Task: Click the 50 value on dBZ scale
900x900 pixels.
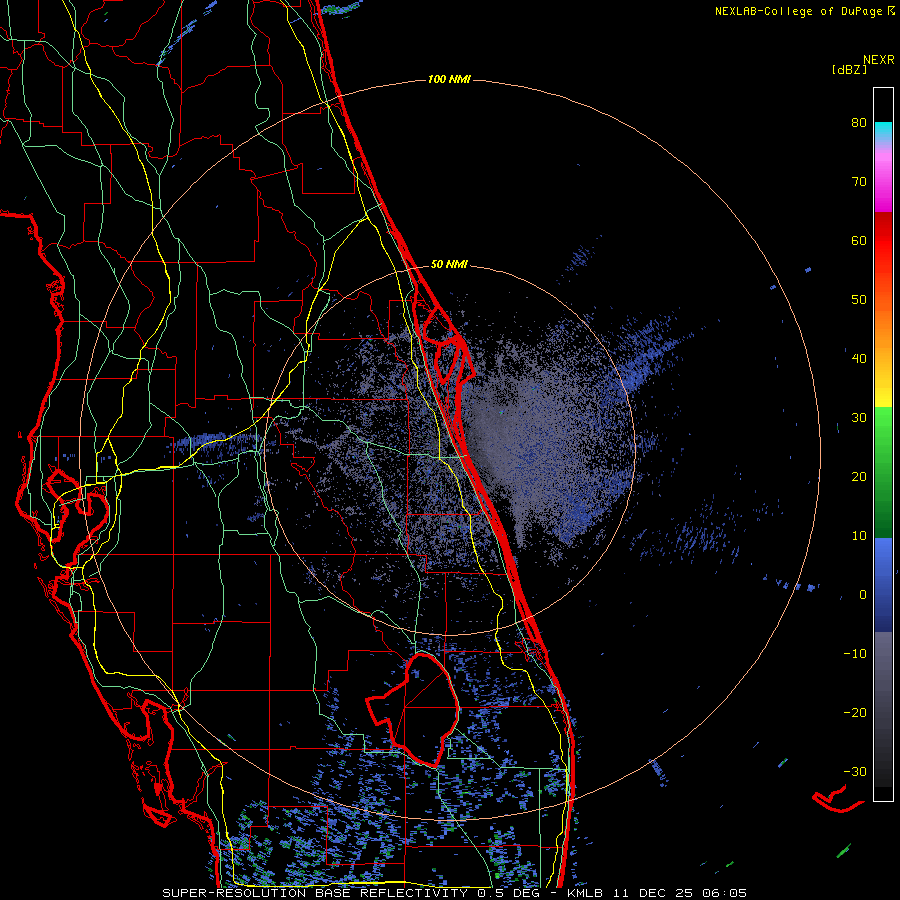Action: [x=859, y=300]
